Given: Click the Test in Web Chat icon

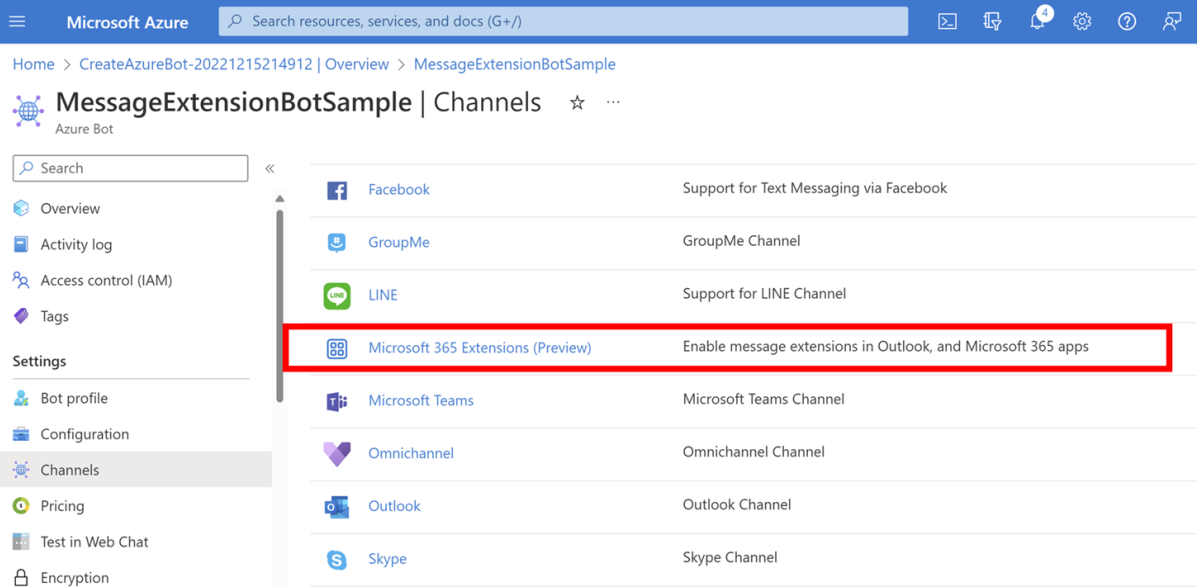Looking at the screenshot, I should tap(21, 541).
